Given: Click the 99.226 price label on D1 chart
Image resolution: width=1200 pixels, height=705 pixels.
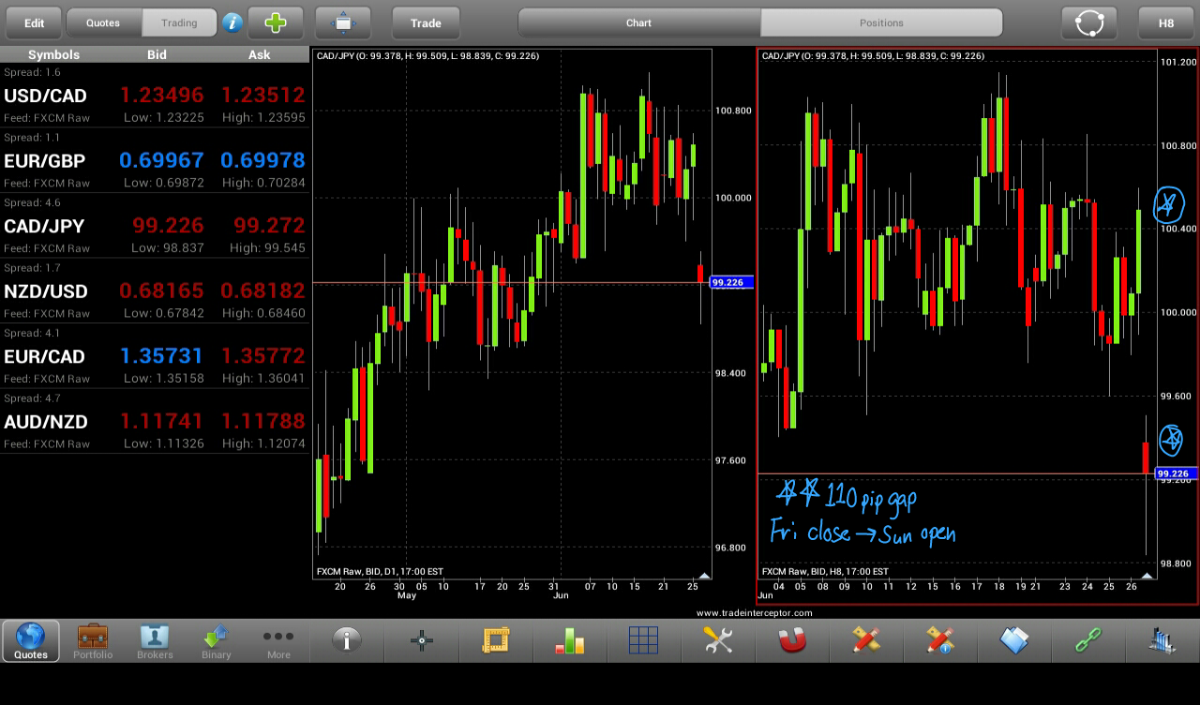Looking at the screenshot, I should point(731,283).
